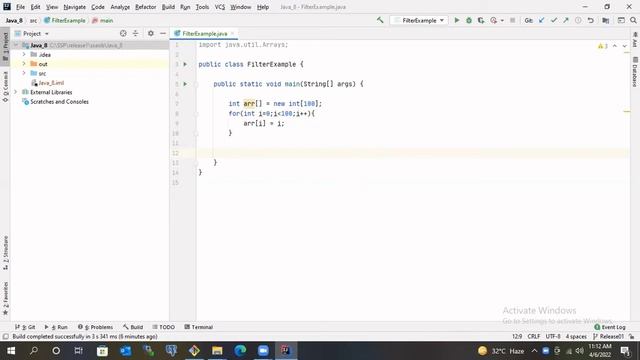
Task: Open the Problems tool window
Action: [x=95, y=327]
